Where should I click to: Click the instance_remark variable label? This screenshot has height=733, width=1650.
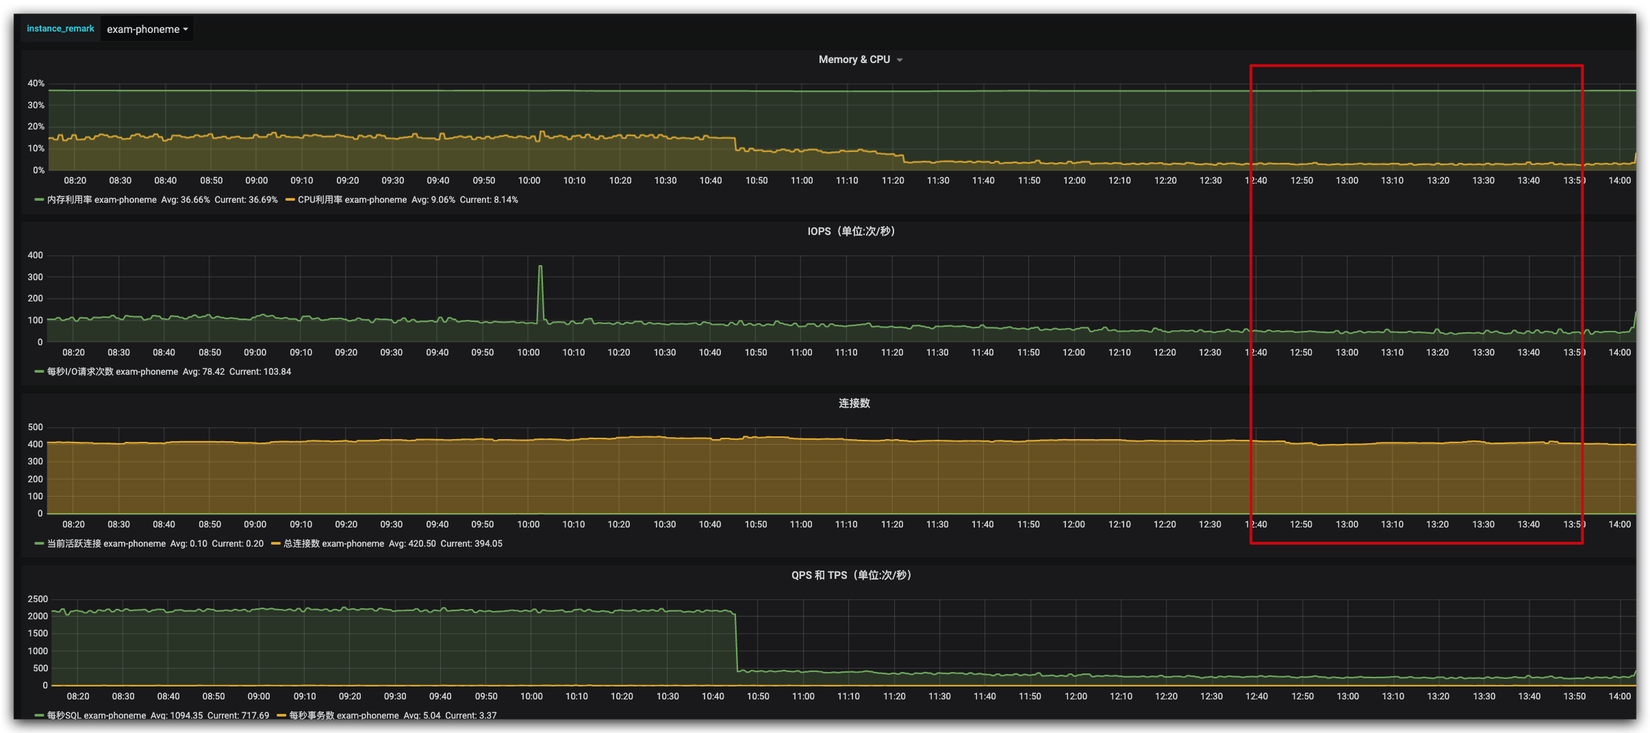click(60, 29)
